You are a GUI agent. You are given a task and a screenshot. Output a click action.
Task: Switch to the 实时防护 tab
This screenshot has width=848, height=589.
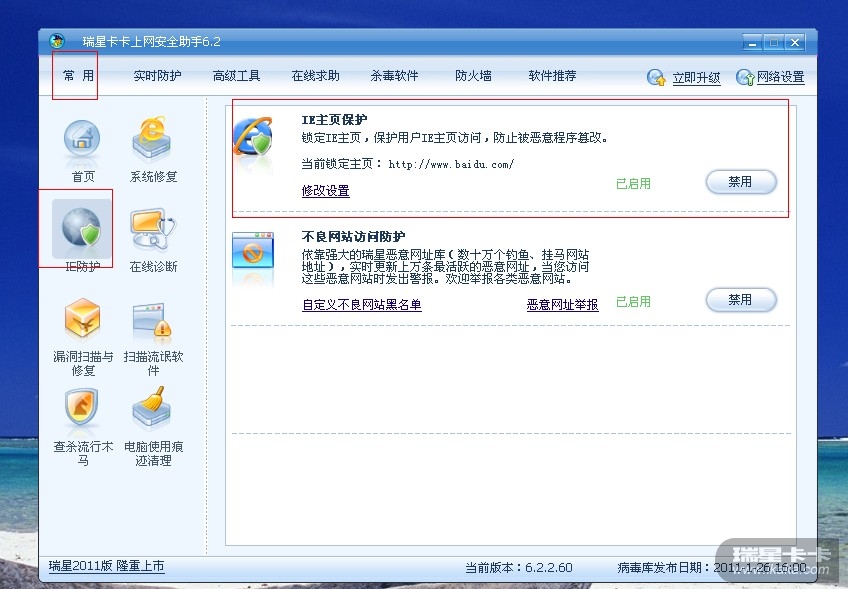[157, 76]
